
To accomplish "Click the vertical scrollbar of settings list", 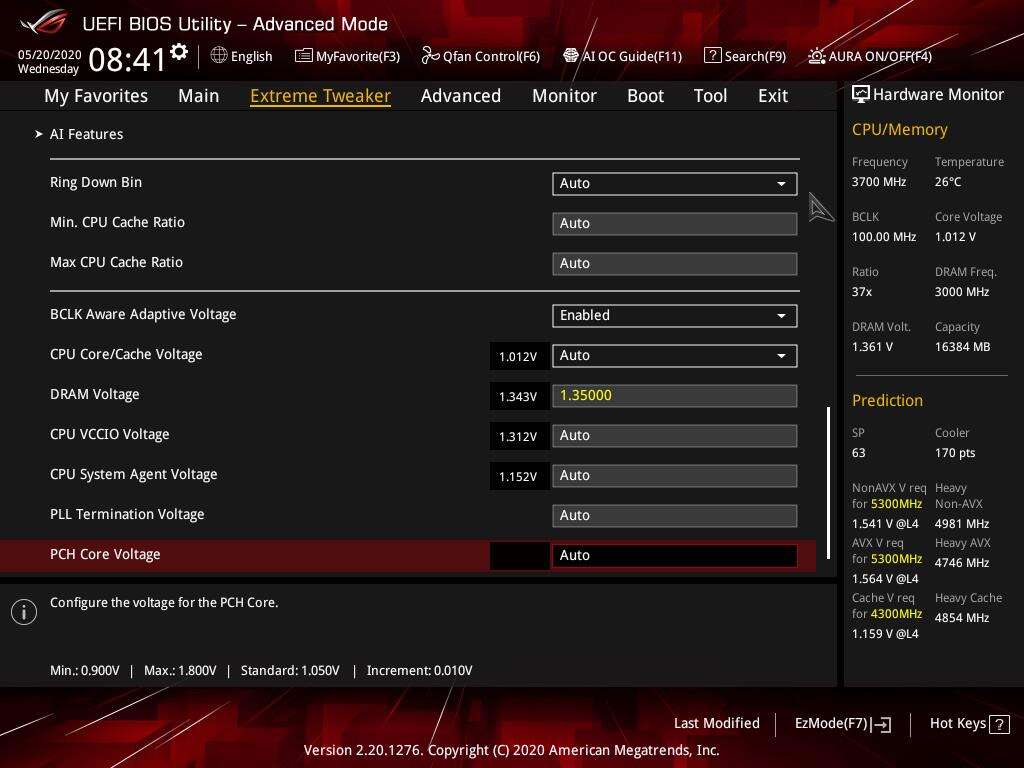I will click(x=828, y=470).
